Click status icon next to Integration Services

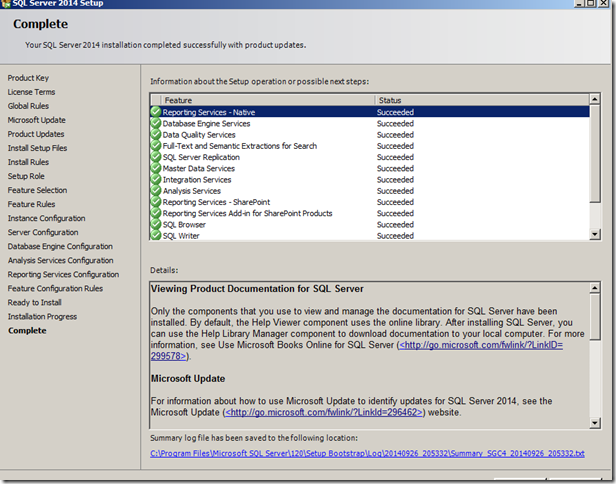(x=156, y=180)
